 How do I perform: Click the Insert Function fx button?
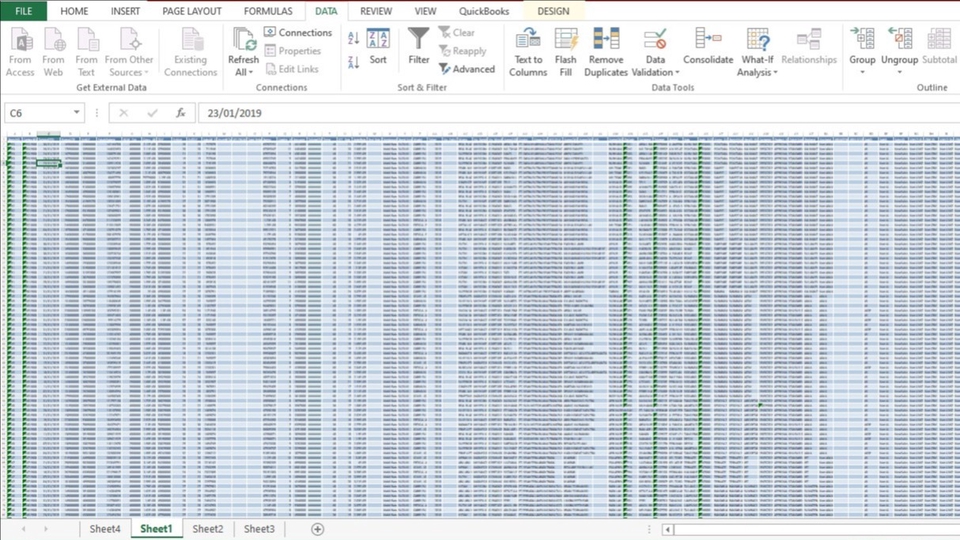point(181,113)
